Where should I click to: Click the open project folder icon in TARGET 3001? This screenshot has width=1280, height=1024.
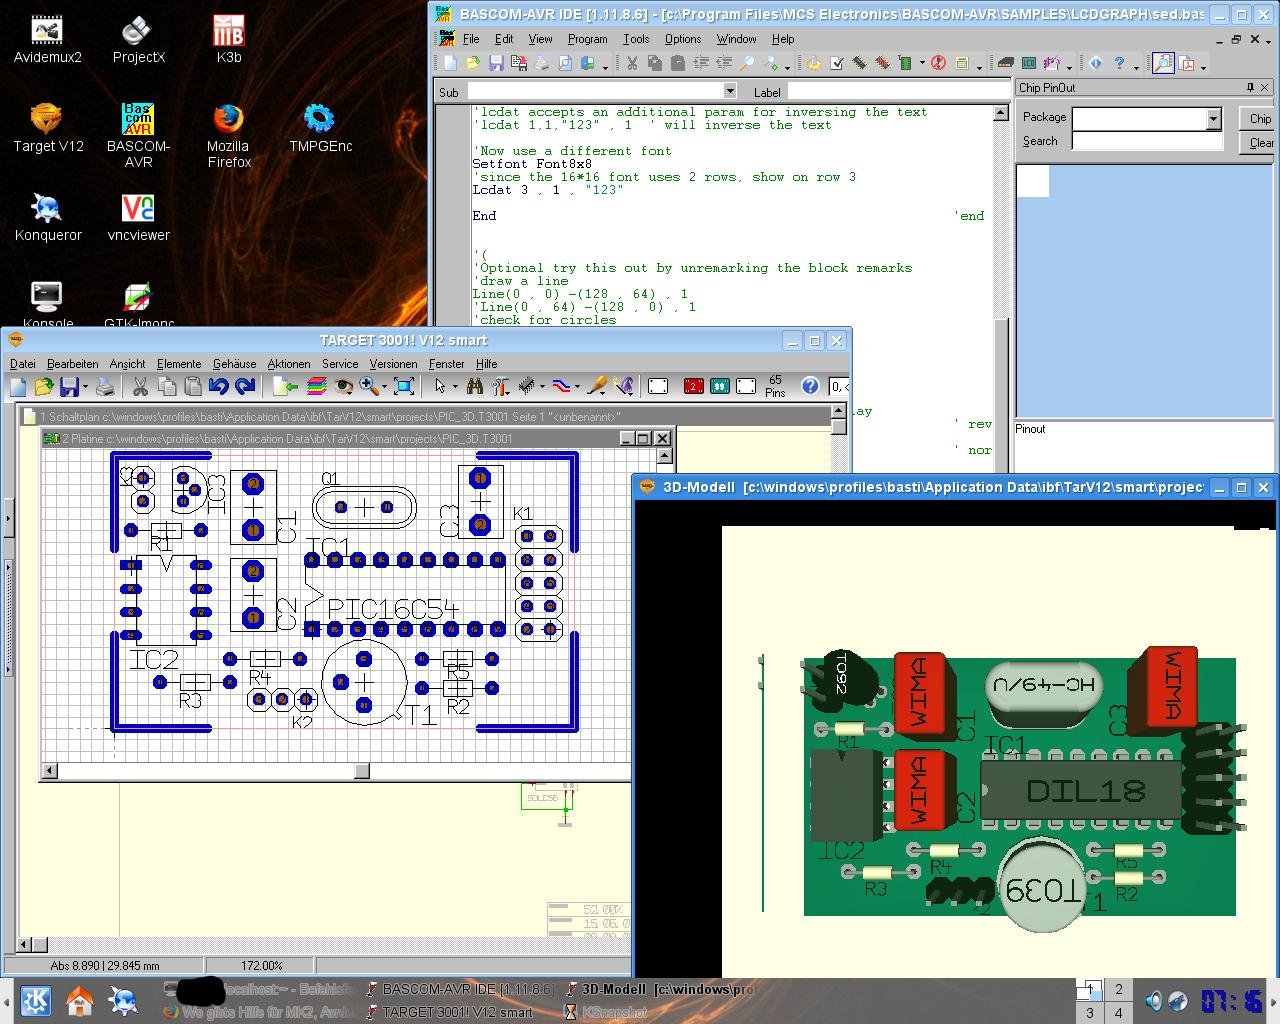click(x=43, y=386)
